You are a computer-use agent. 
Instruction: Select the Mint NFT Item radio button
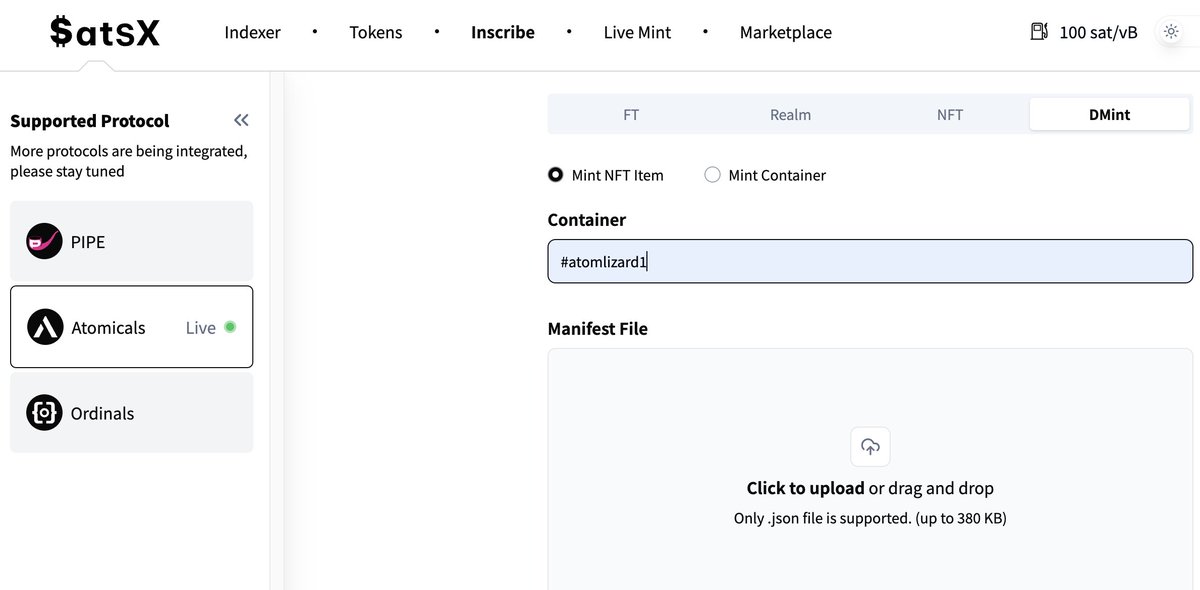click(556, 175)
